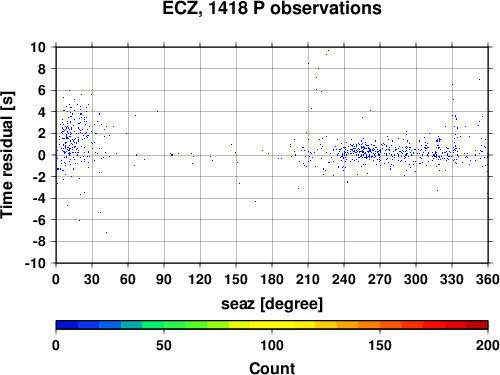Click the seaz [degree] axis label
The width and height of the screenshot is (500, 375).
click(272, 304)
